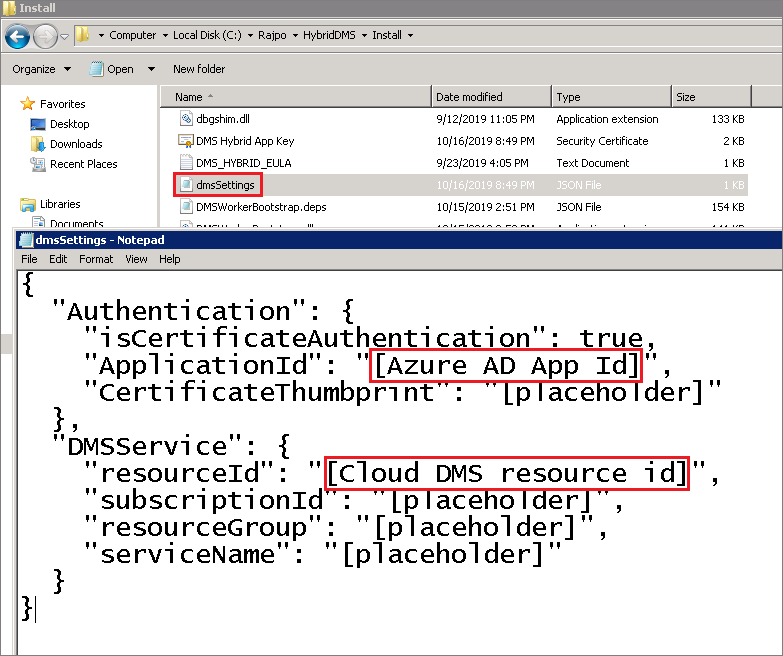Select the DMS Hybrid App Key certificate
This screenshot has width=783, height=656.
coord(245,141)
